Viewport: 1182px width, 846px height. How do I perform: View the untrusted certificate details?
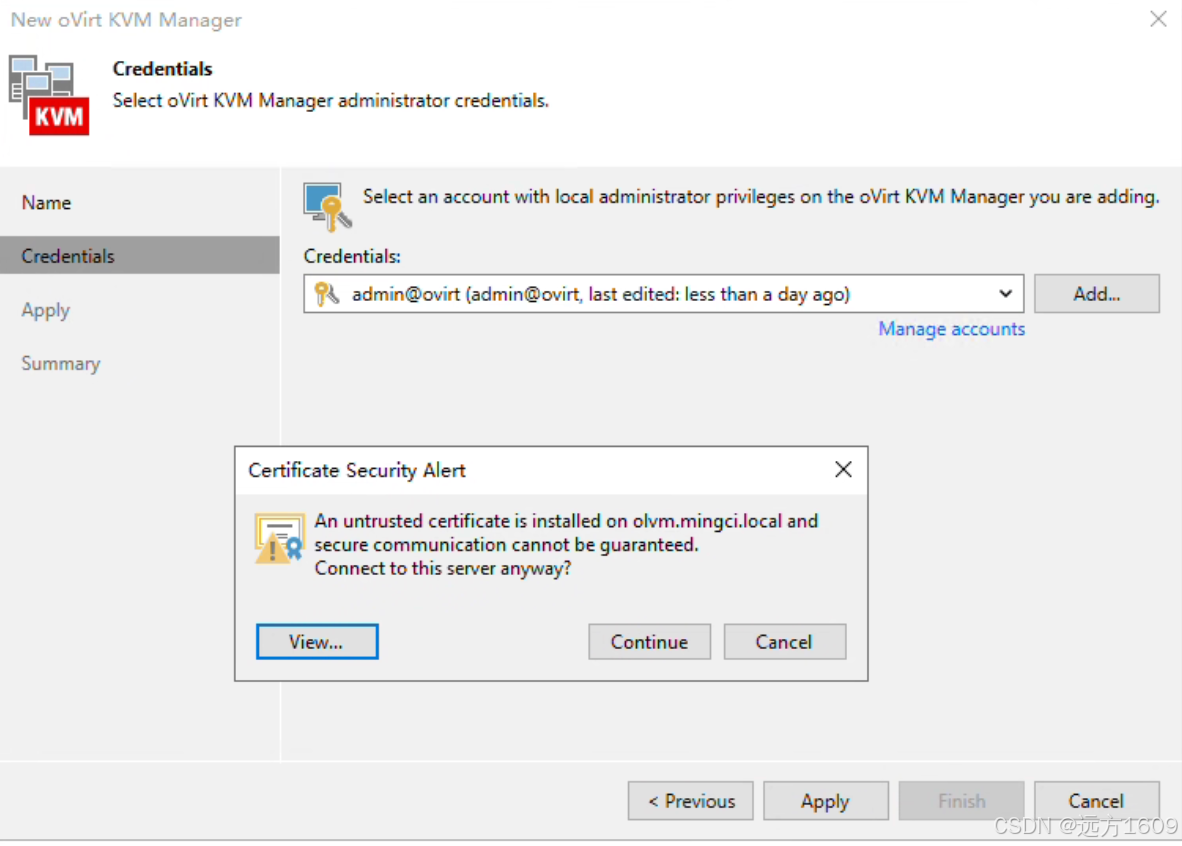click(317, 642)
